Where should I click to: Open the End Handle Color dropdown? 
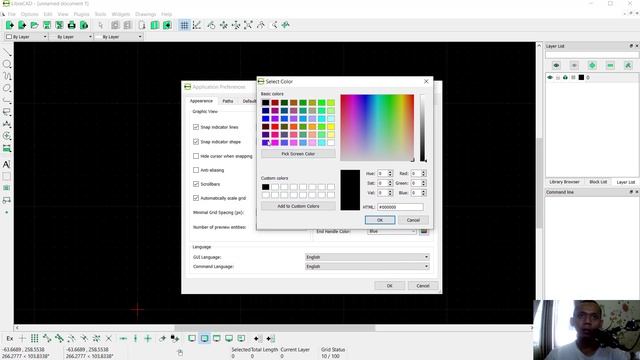(392, 231)
